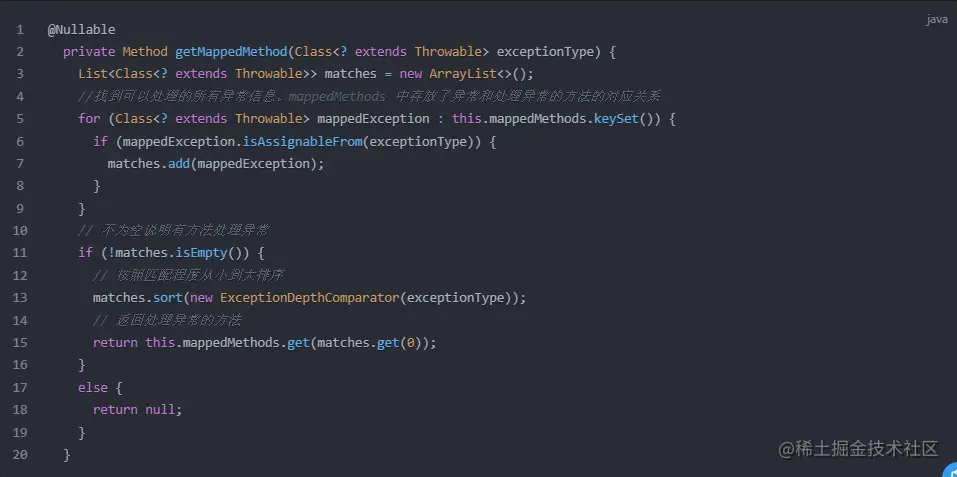
Task: Click the "get(0)" call on line 15
Action: point(400,342)
